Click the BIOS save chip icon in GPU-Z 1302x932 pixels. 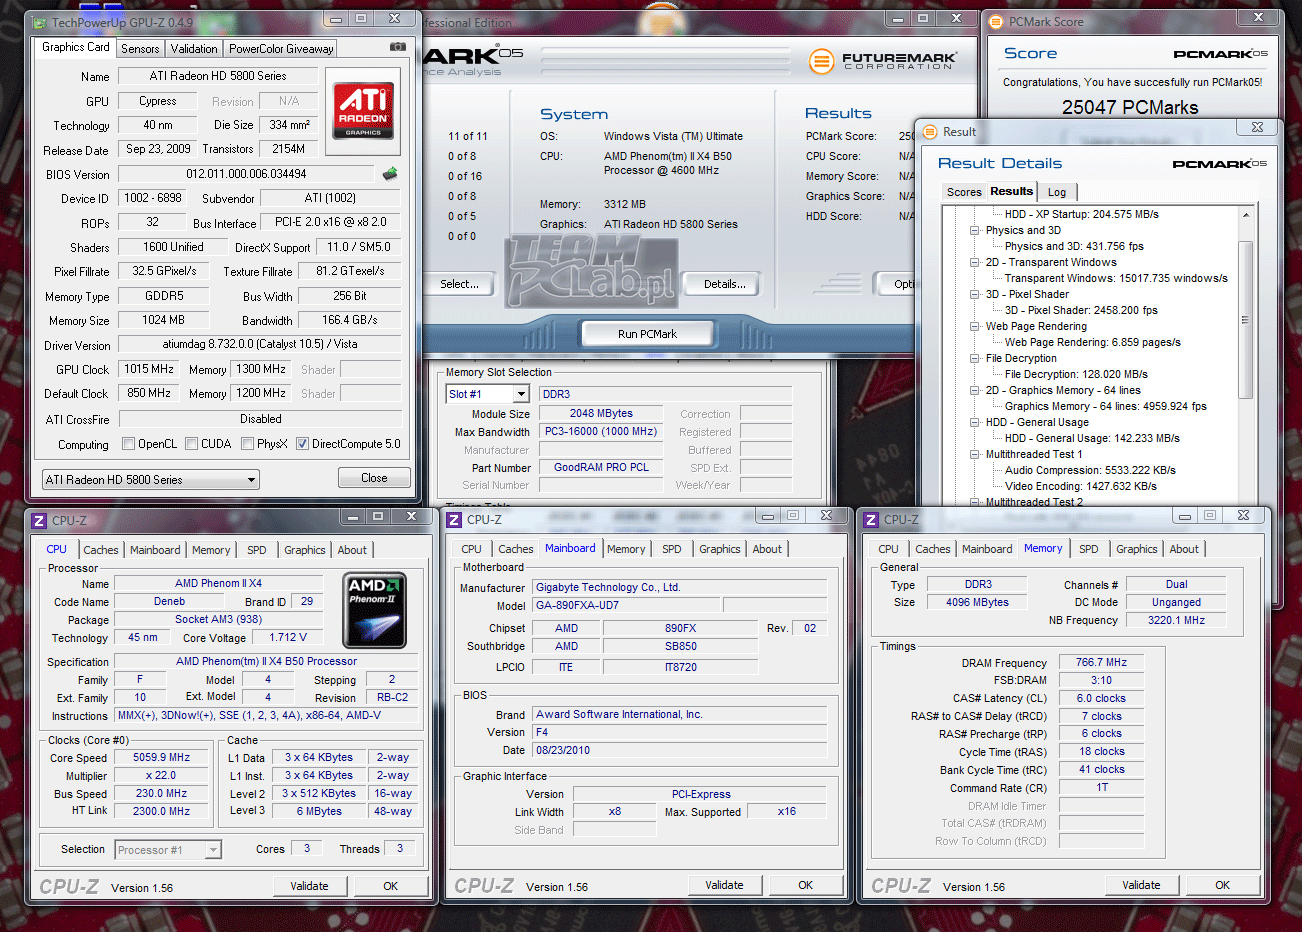[390, 174]
